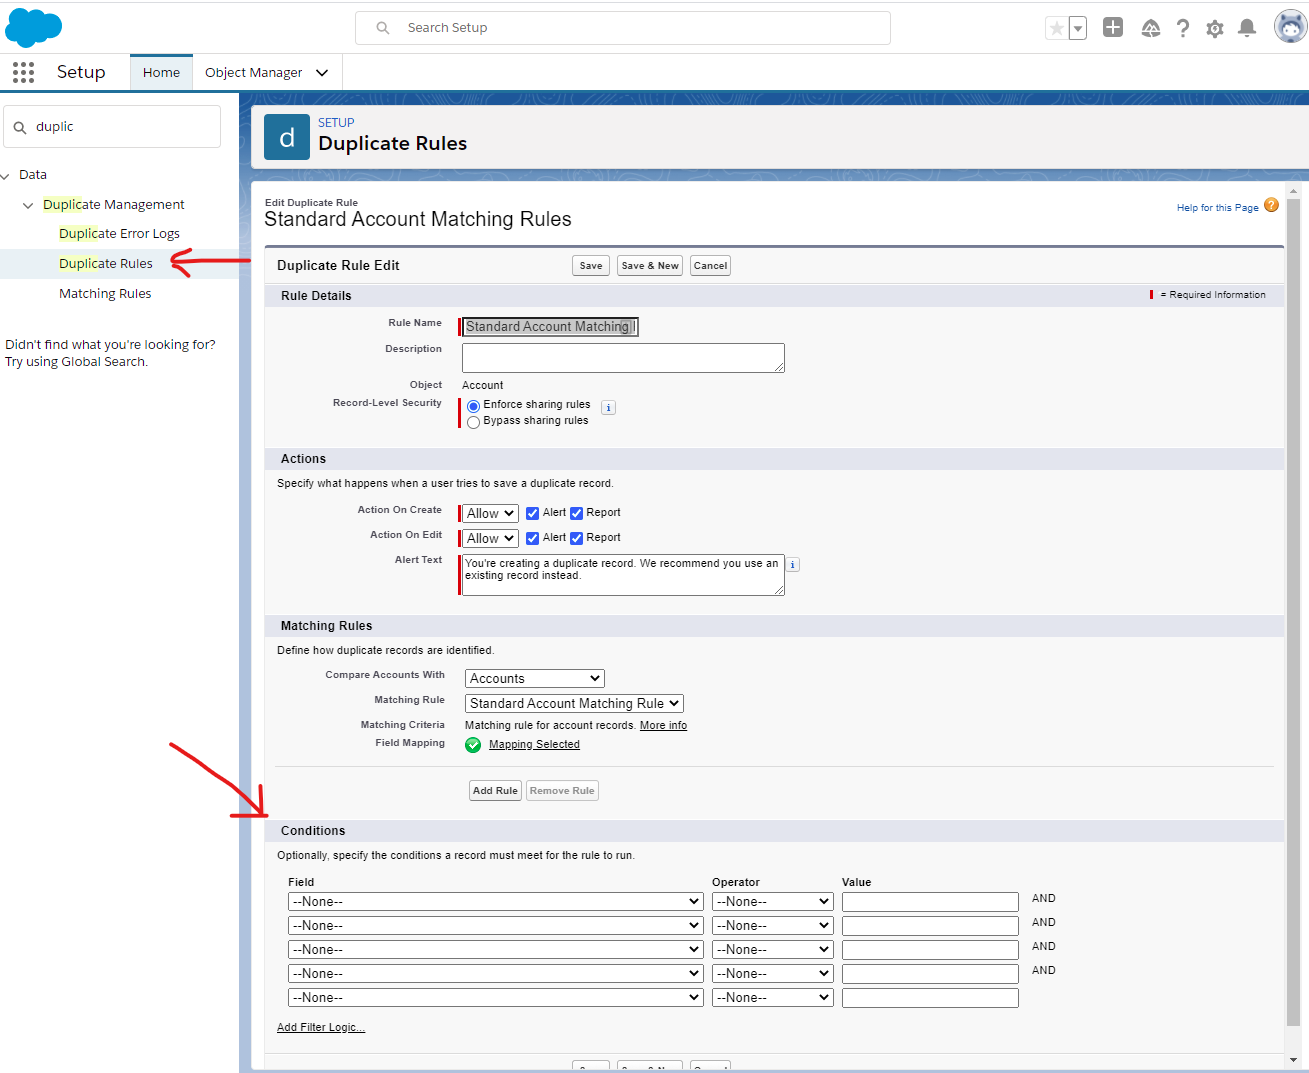This screenshot has width=1309, height=1073.
Task: Open the Notifications bell icon
Action: click(x=1247, y=28)
